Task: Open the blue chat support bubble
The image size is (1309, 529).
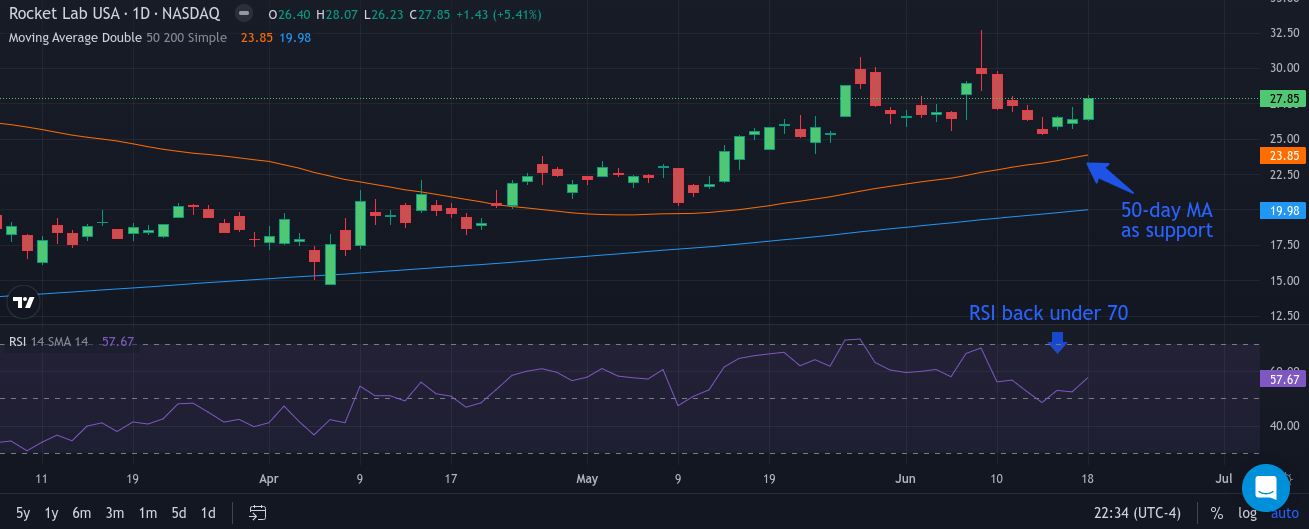Action: tap(1266, 488)
